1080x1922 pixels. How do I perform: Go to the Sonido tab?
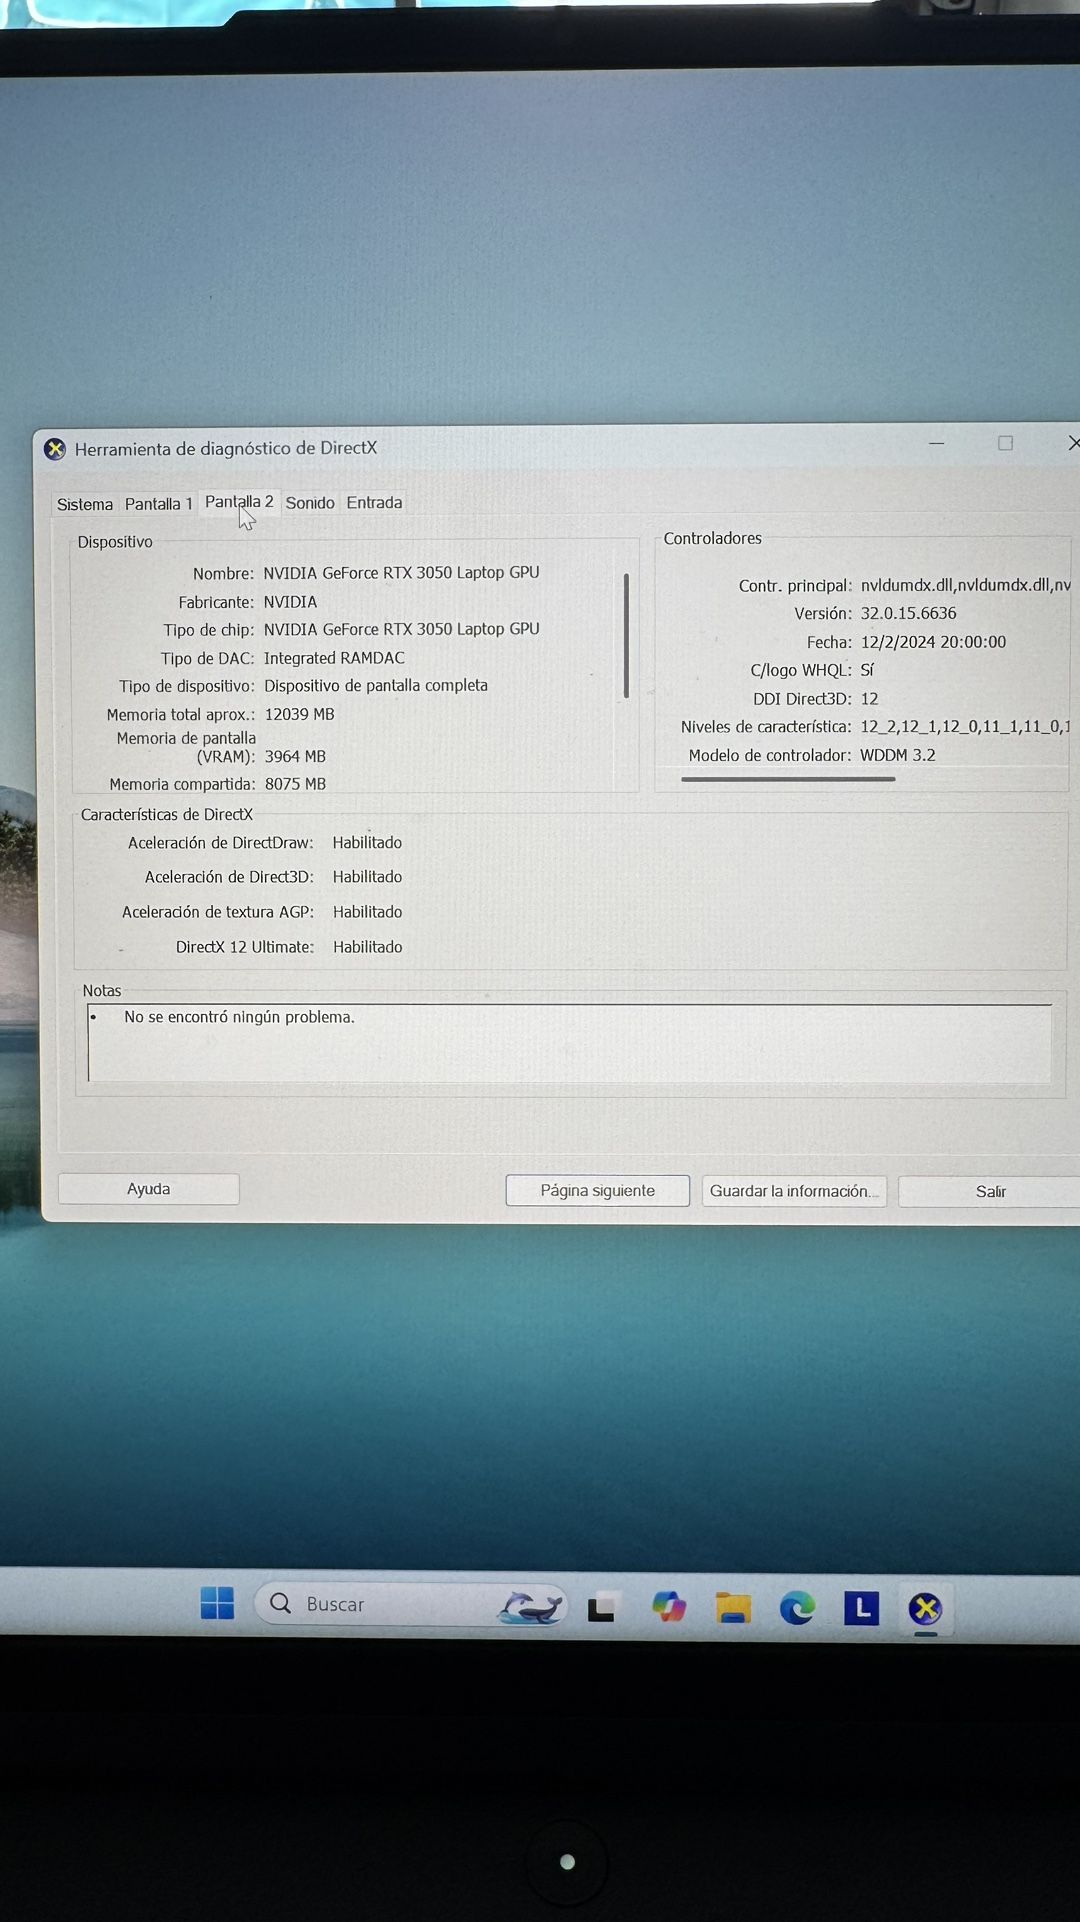310,503
